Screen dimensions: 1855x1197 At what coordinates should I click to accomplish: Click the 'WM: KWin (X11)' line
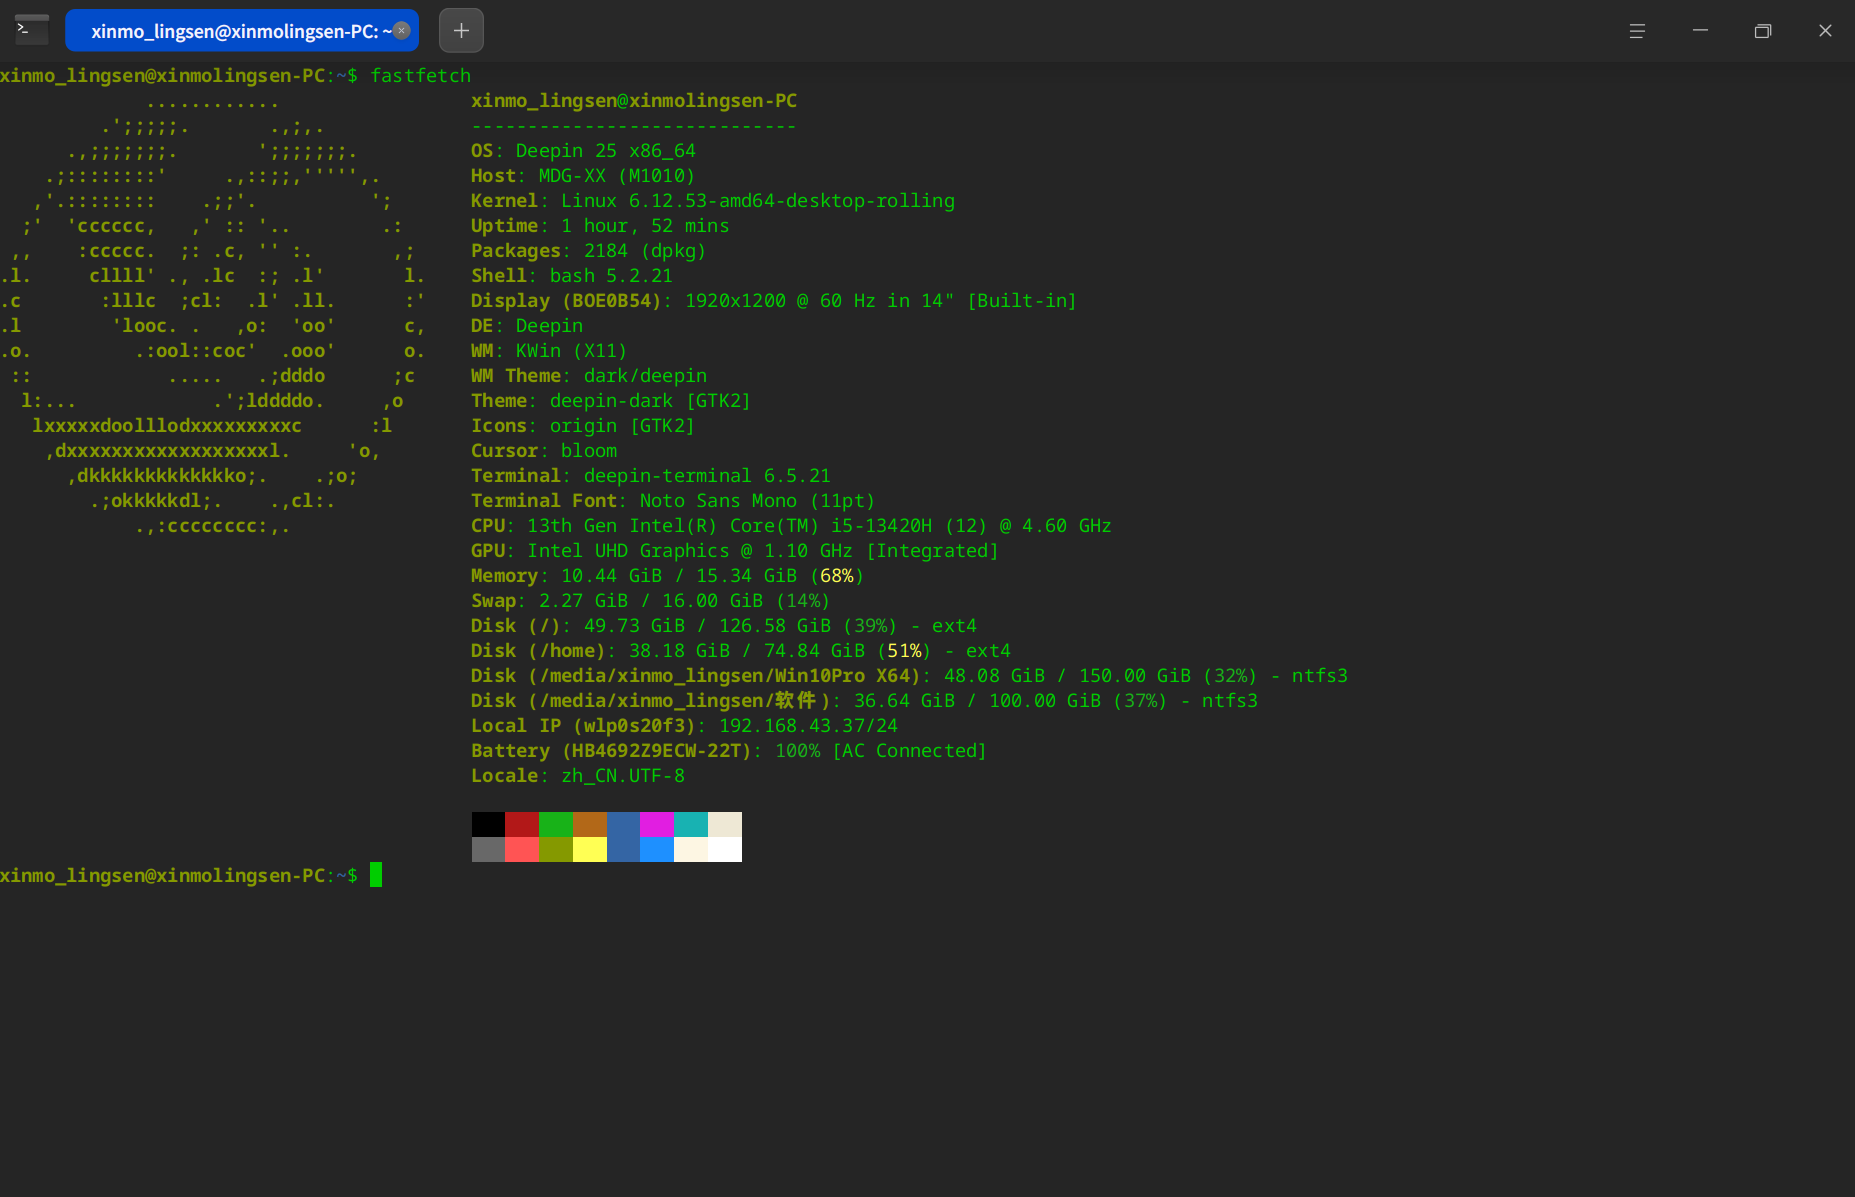(x=549, y=351)
